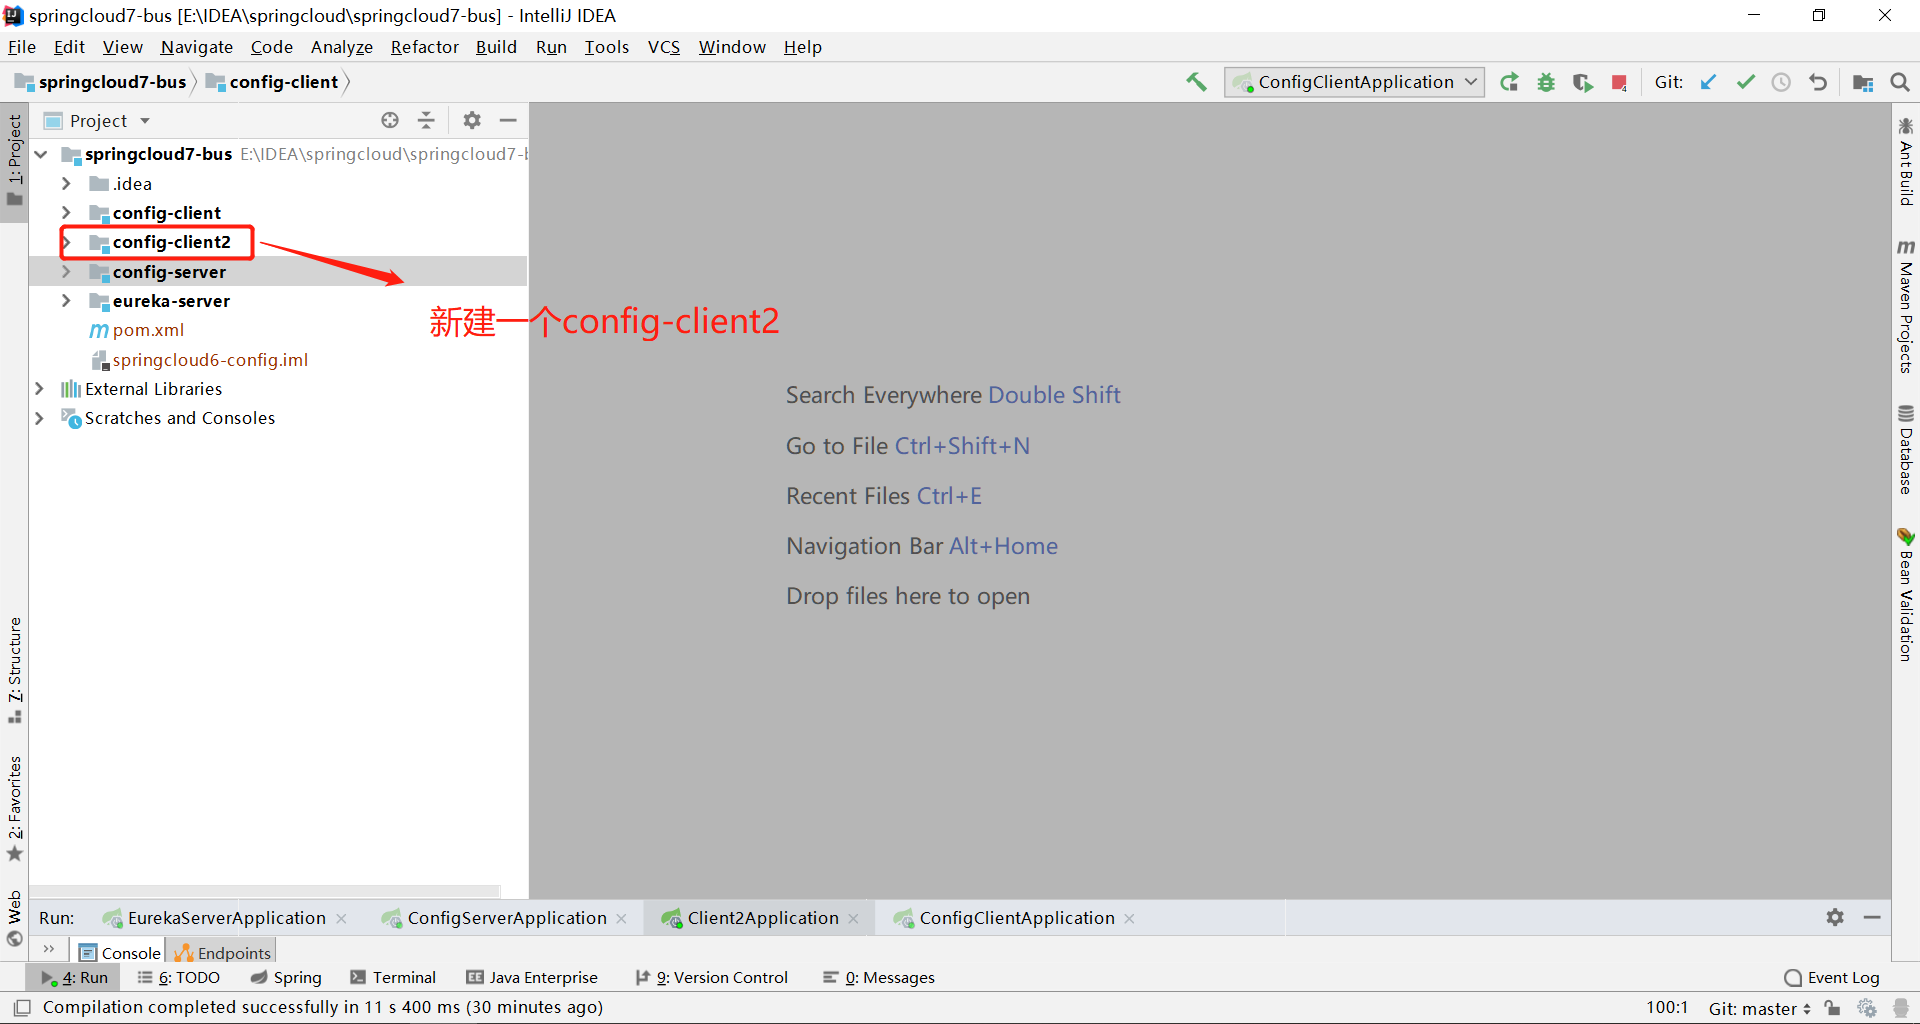Switch to ConfigServerApplication run tab
The height and width of the screenshot is (1024, 1920).
pyautogui.click(x=507, y=918)
